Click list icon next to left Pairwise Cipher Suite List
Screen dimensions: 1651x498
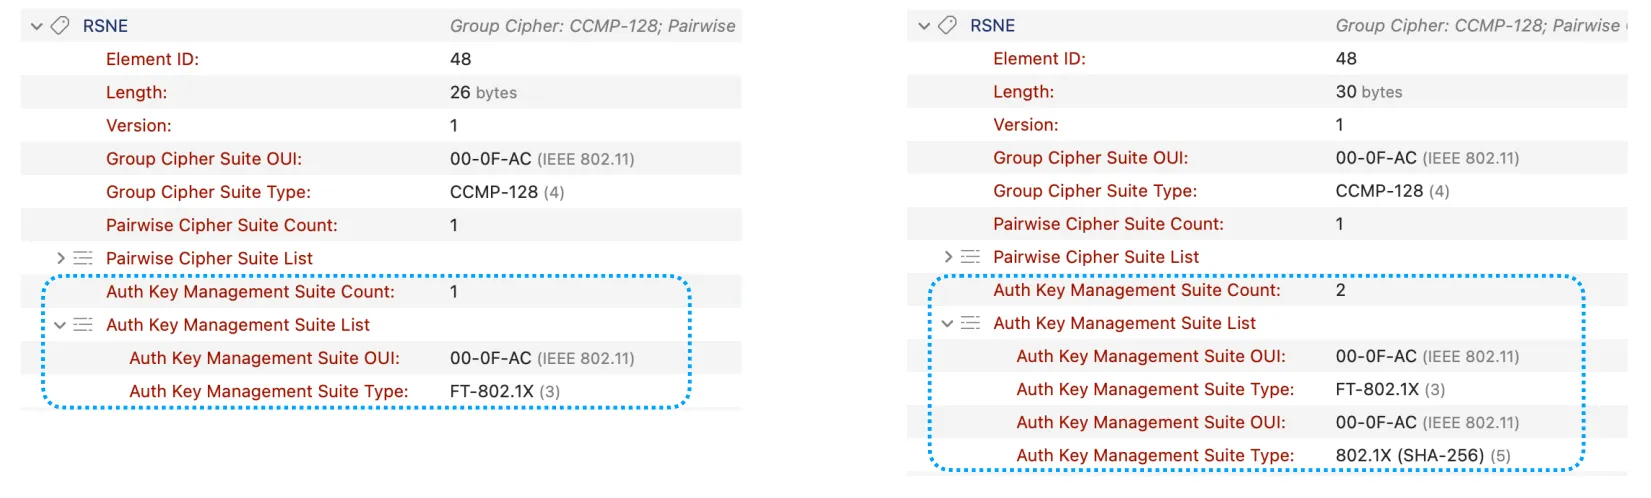pos(83,258)
